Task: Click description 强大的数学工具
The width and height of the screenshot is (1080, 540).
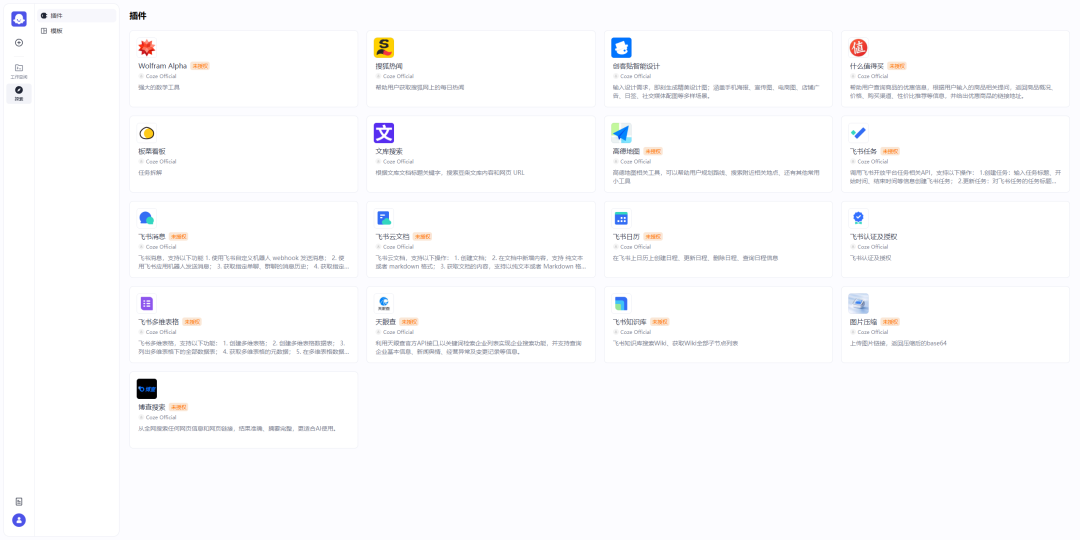Action: 159,87
